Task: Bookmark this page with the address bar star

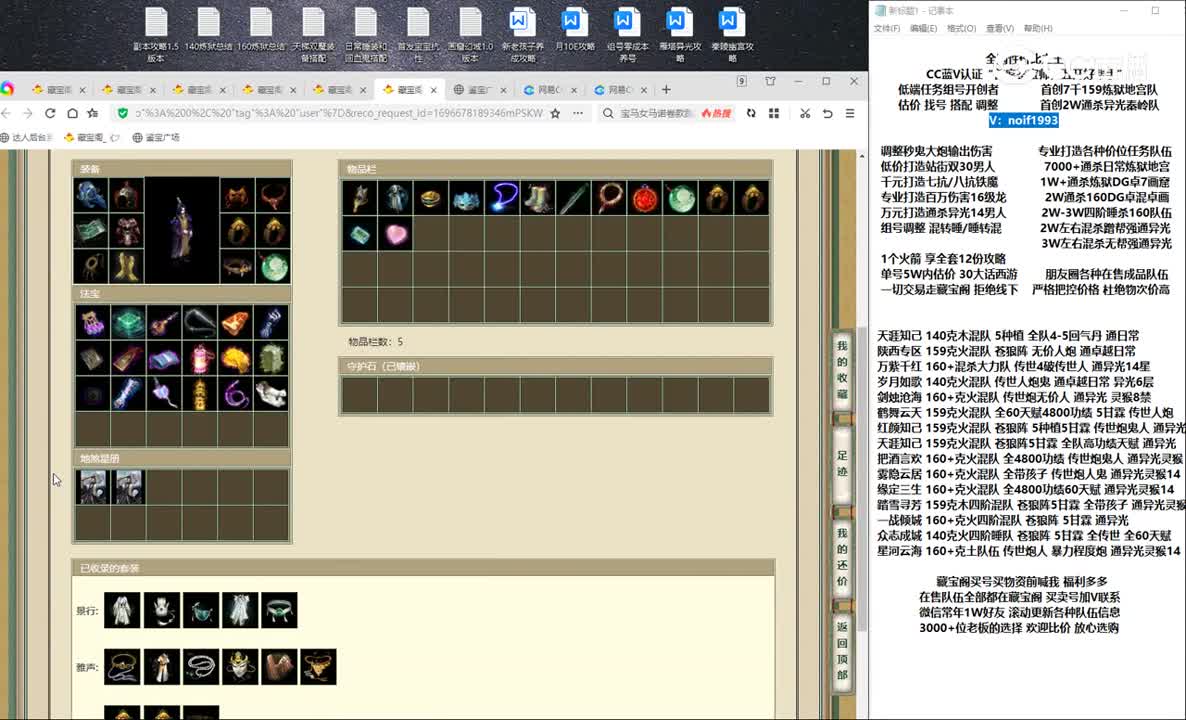Action: pyautogui.click(x=555, y=113)
